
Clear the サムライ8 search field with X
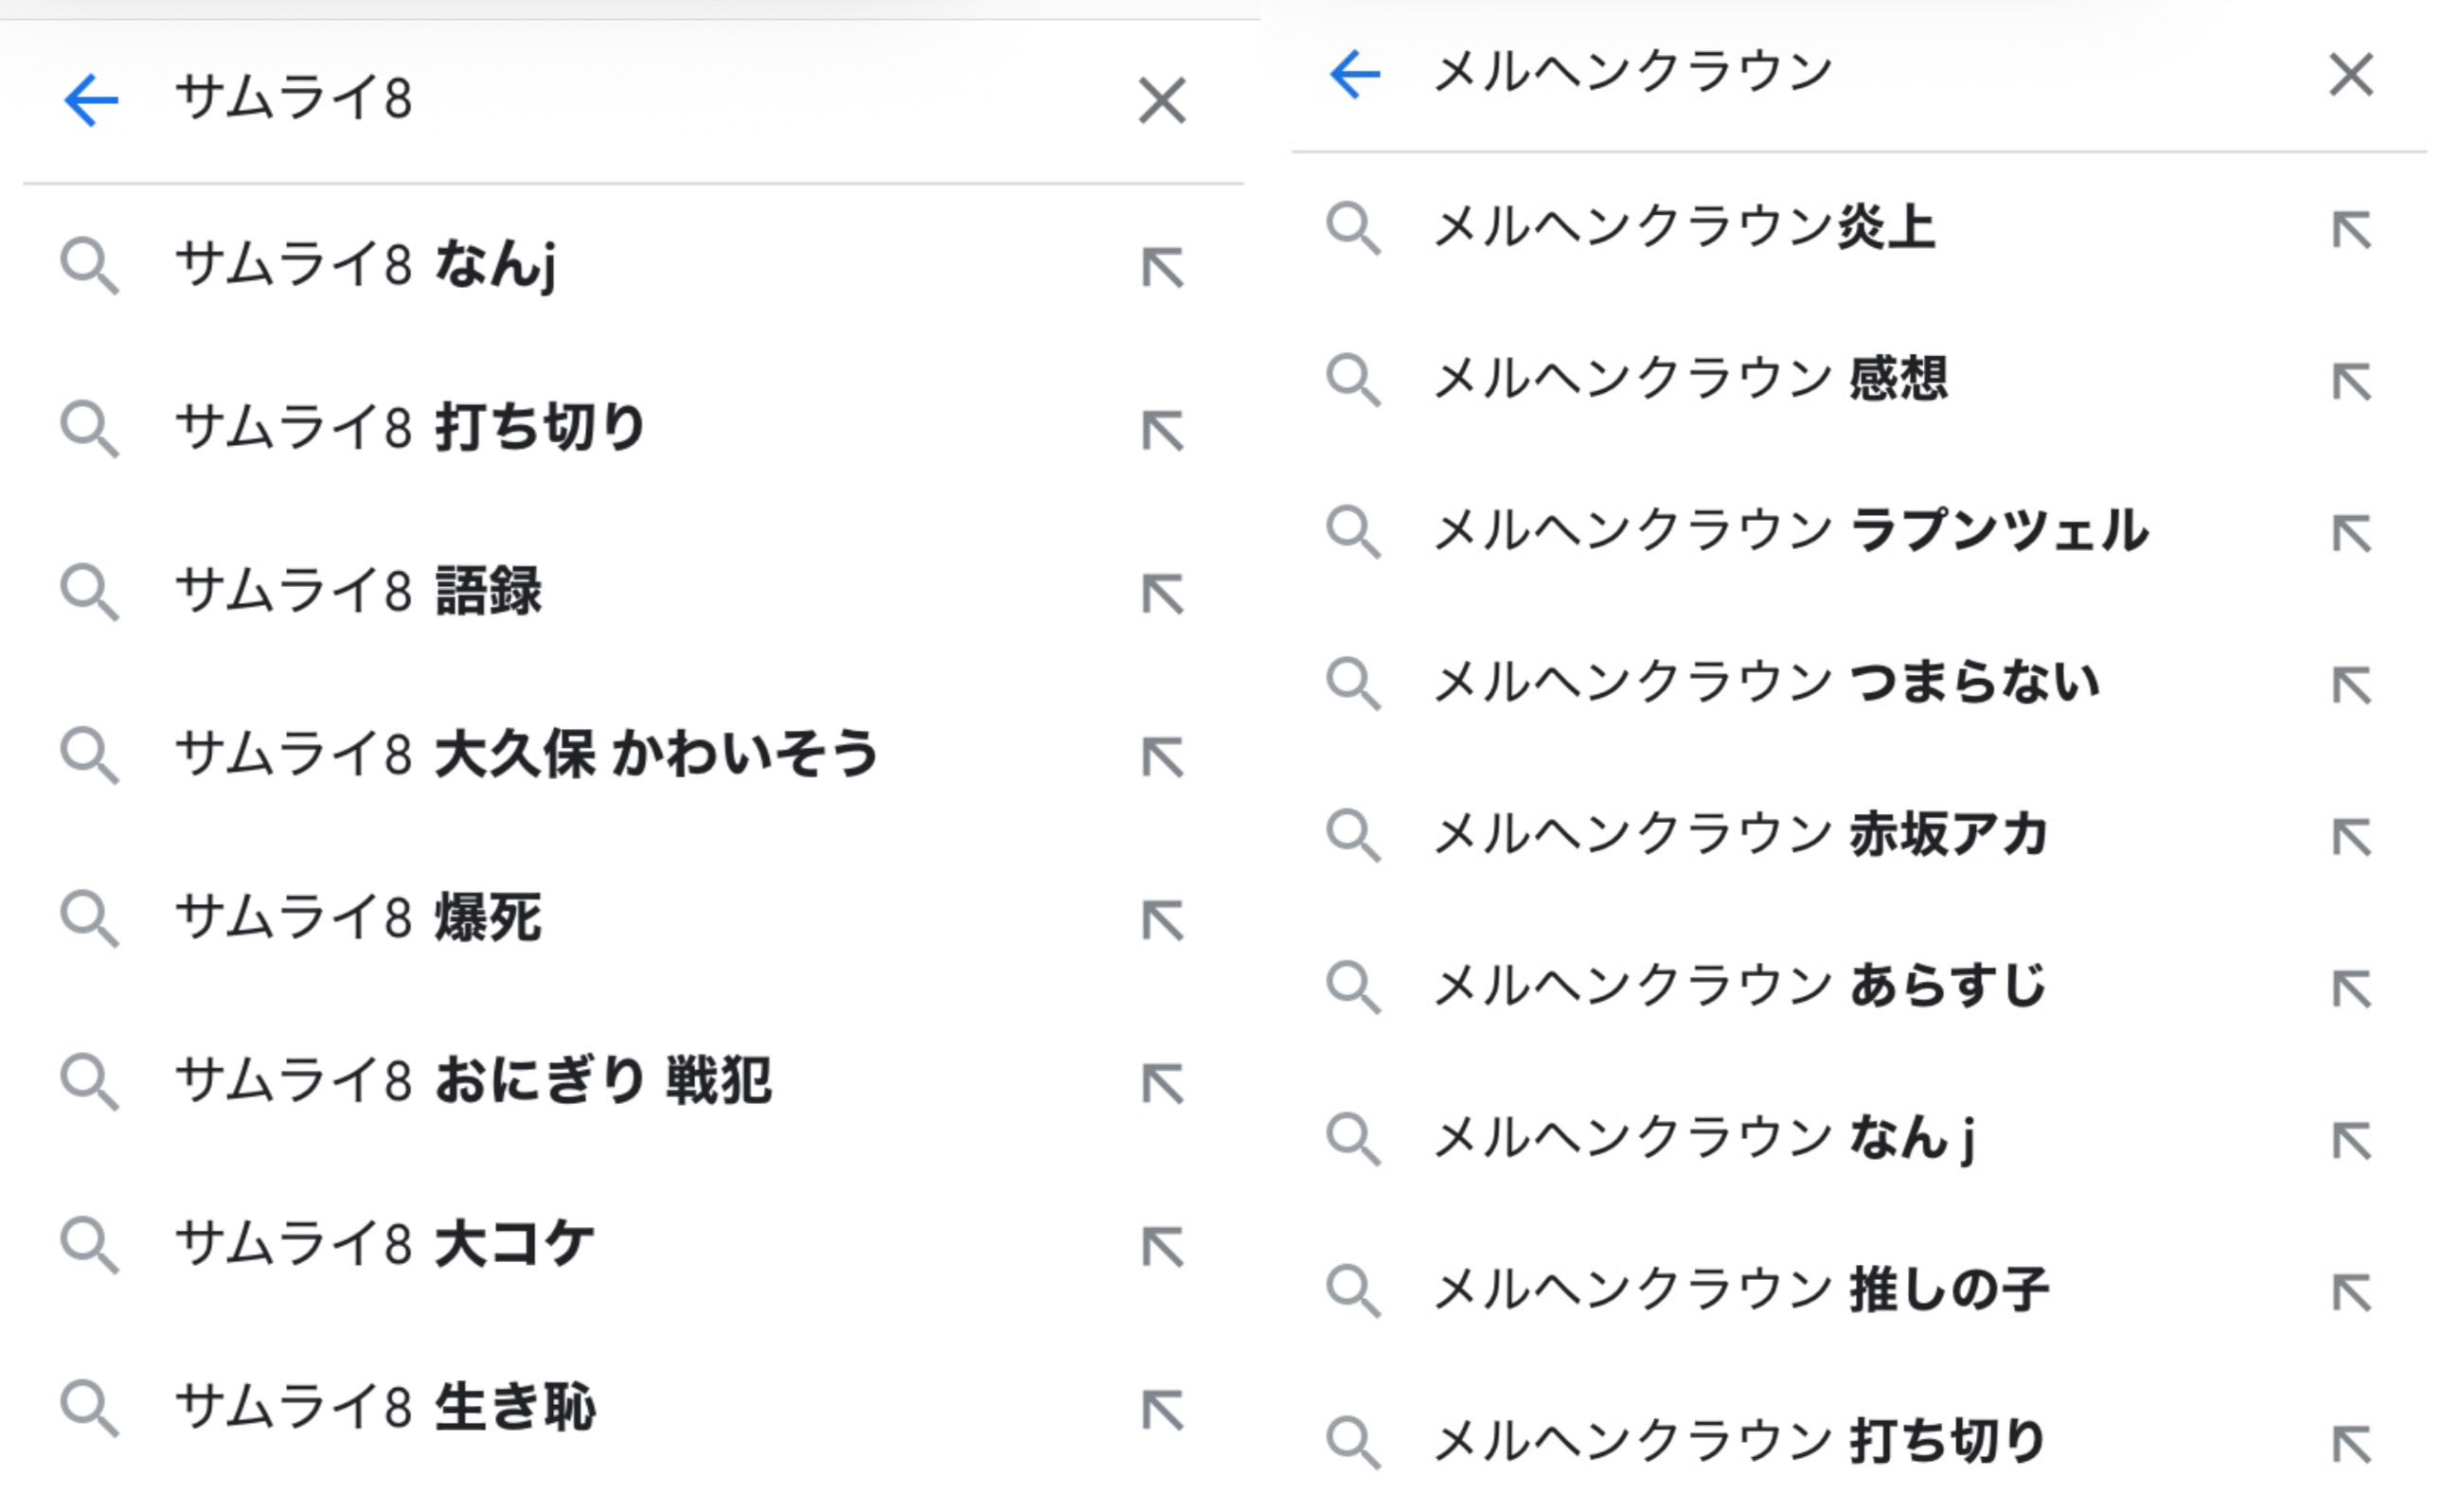coord(1162,101)
